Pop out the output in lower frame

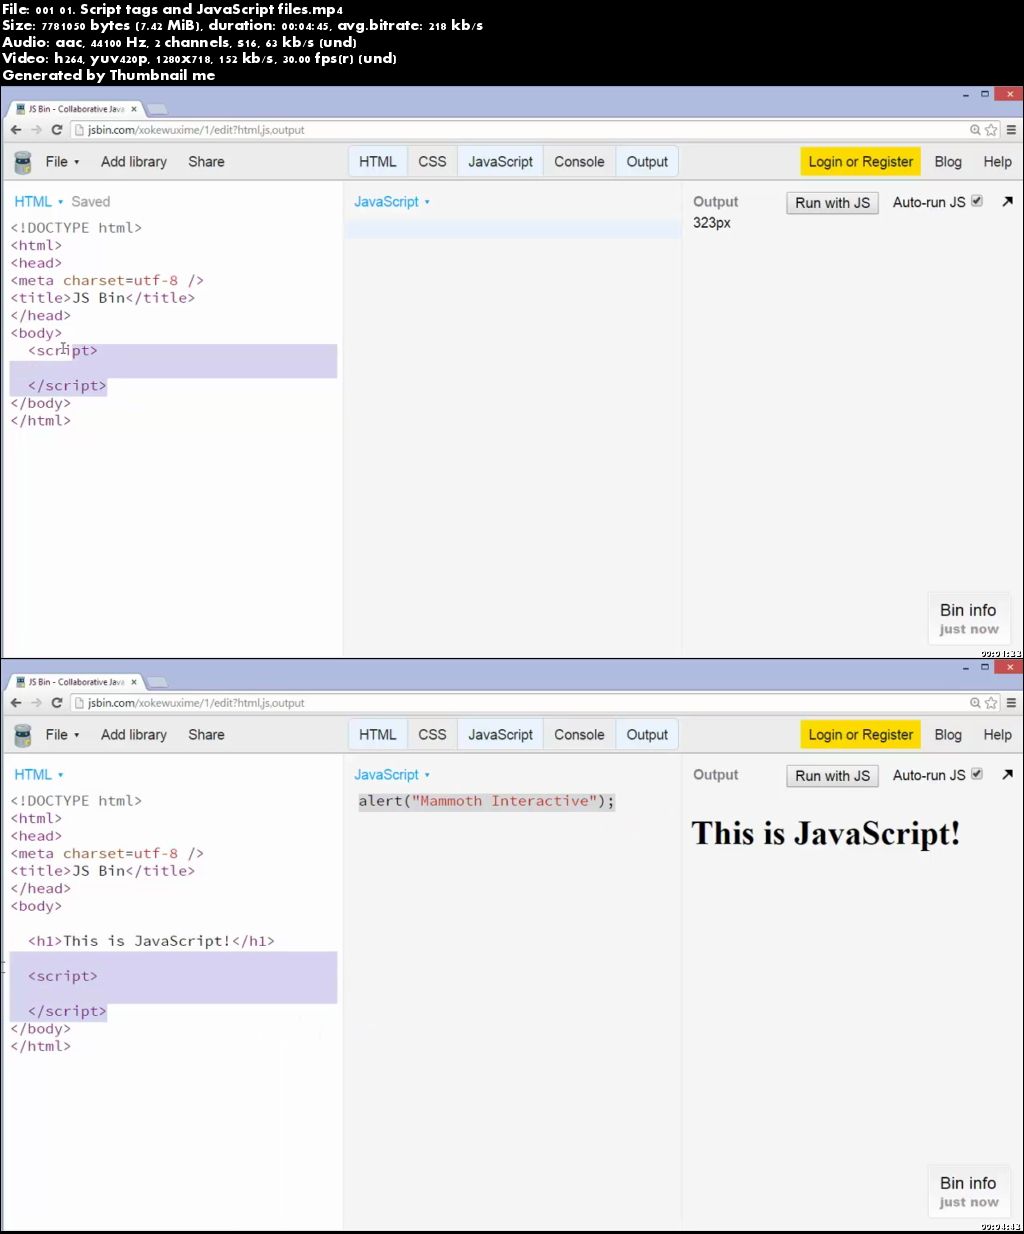pos(1007,774)
